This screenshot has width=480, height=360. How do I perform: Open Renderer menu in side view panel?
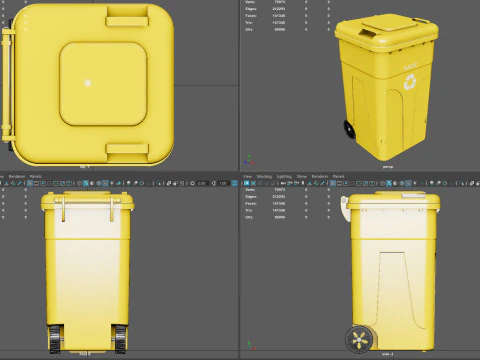(320, 176)
